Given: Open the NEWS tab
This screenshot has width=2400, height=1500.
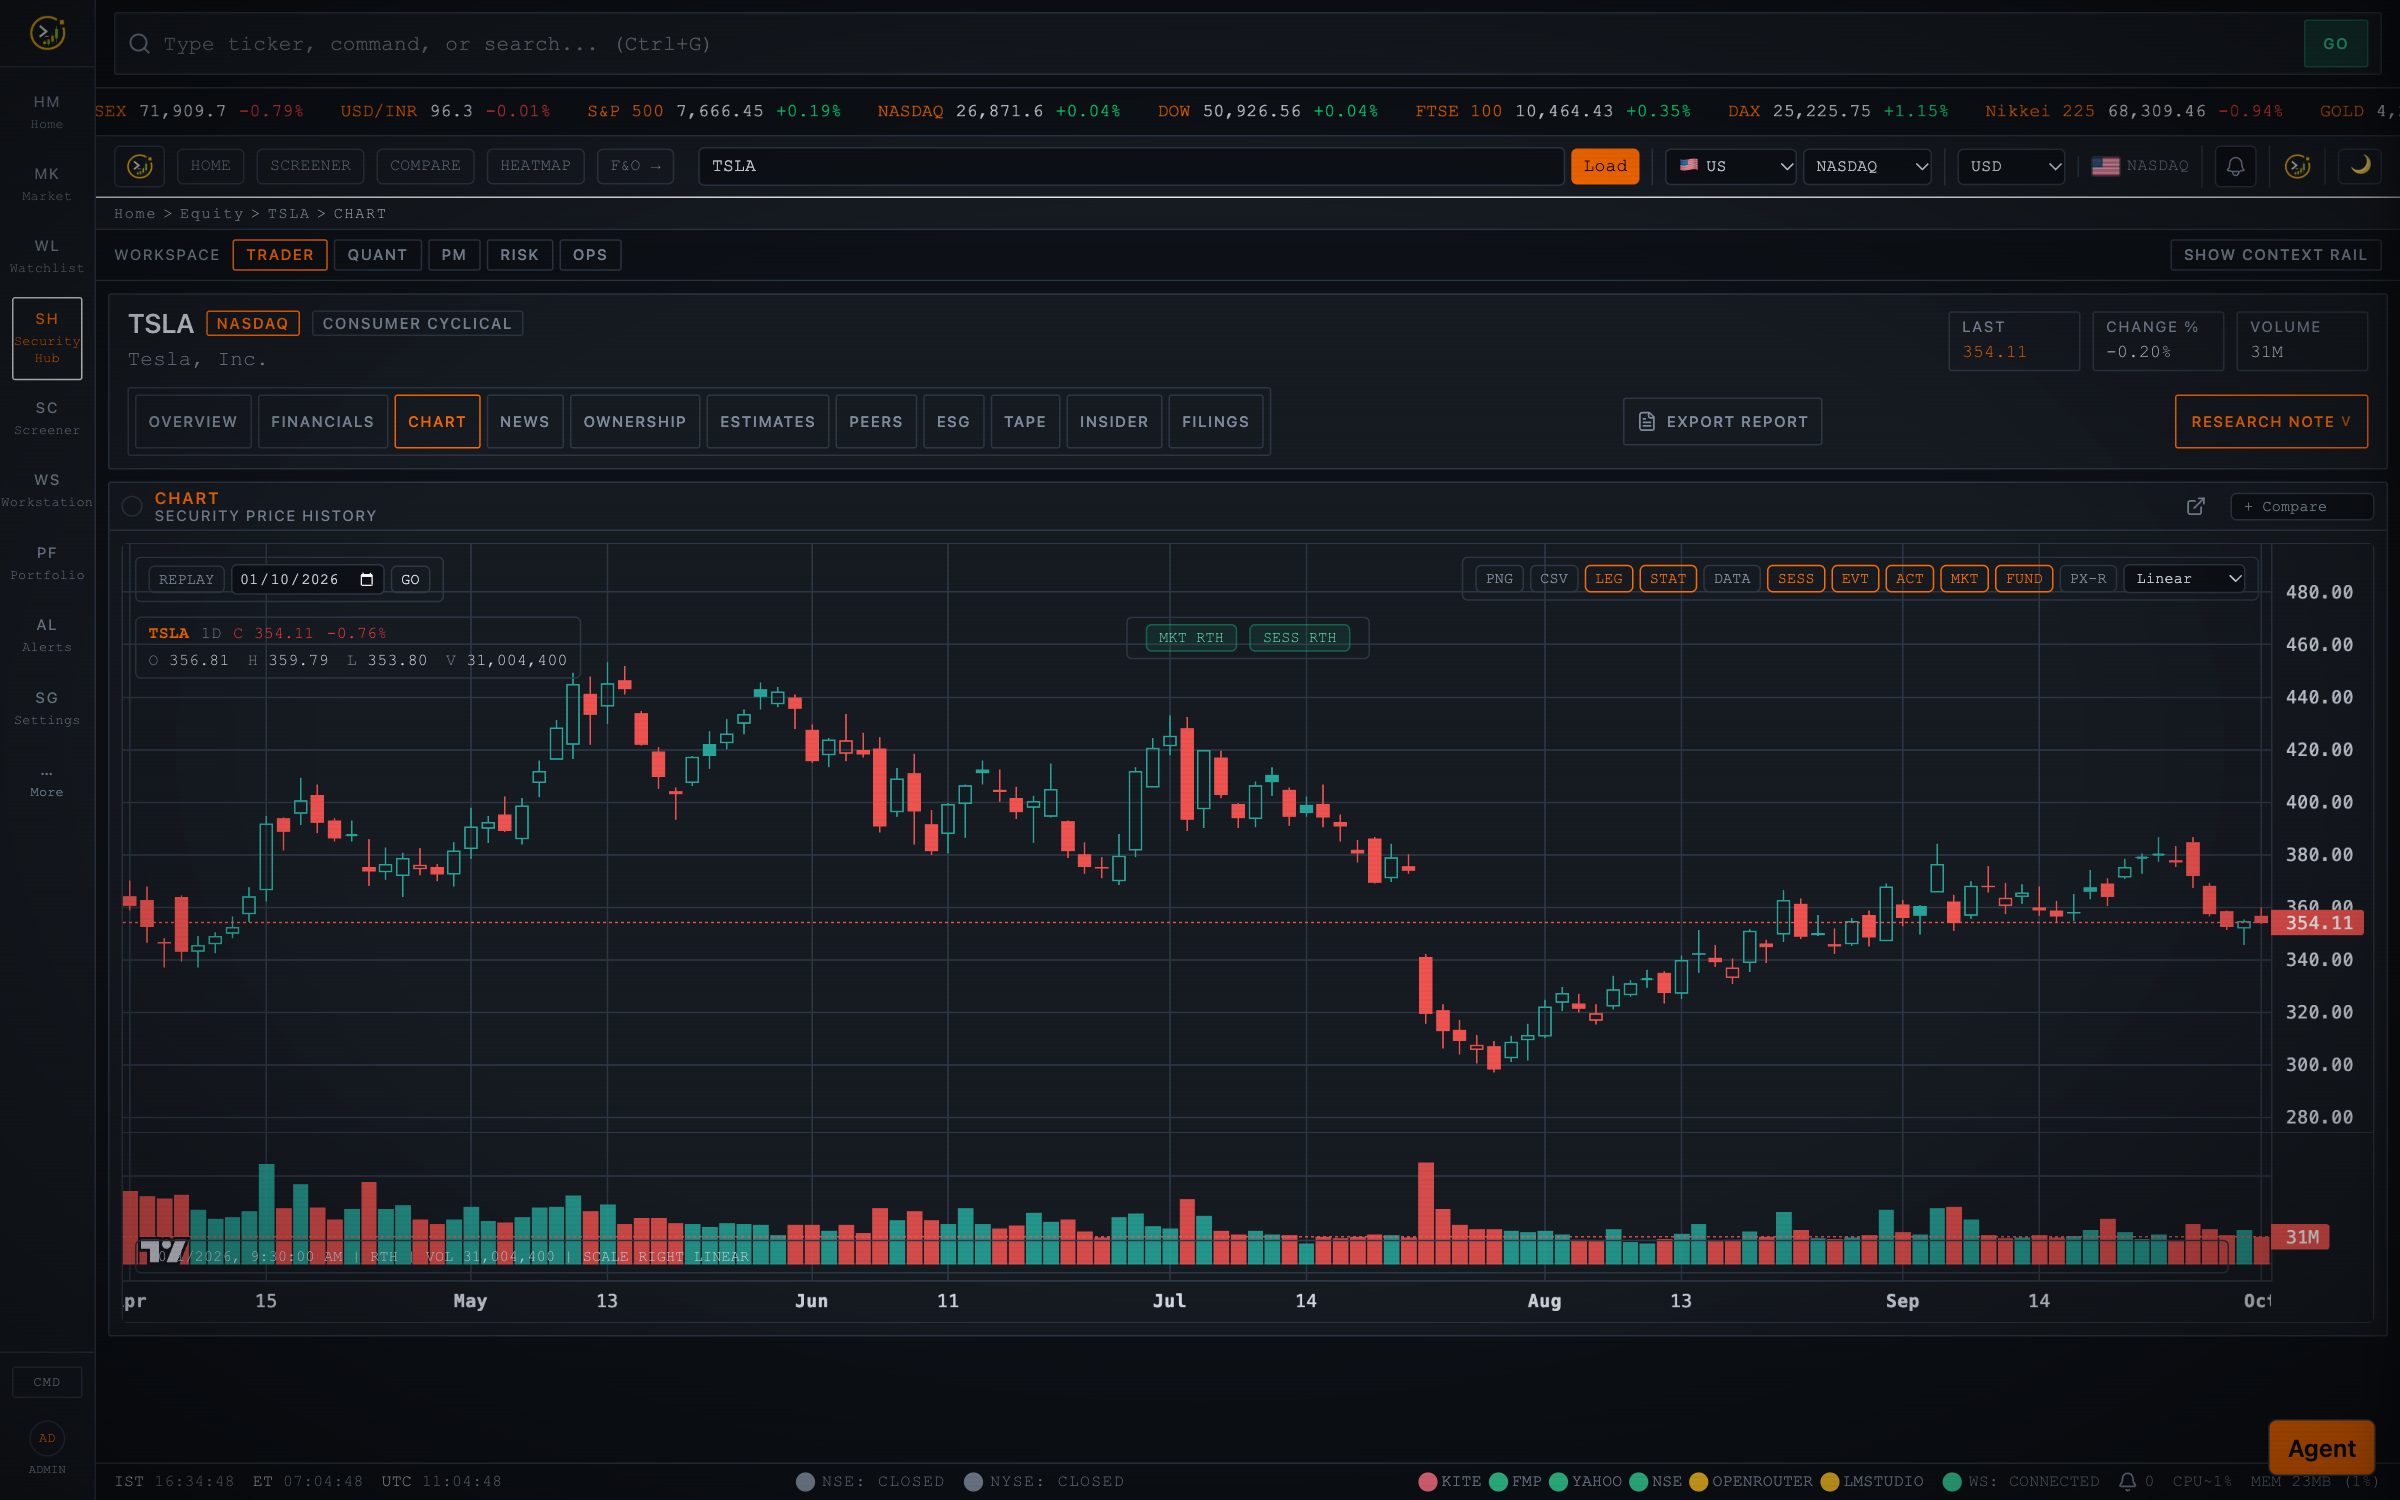Looking at the screenshot, I should (x=524, y=422).
